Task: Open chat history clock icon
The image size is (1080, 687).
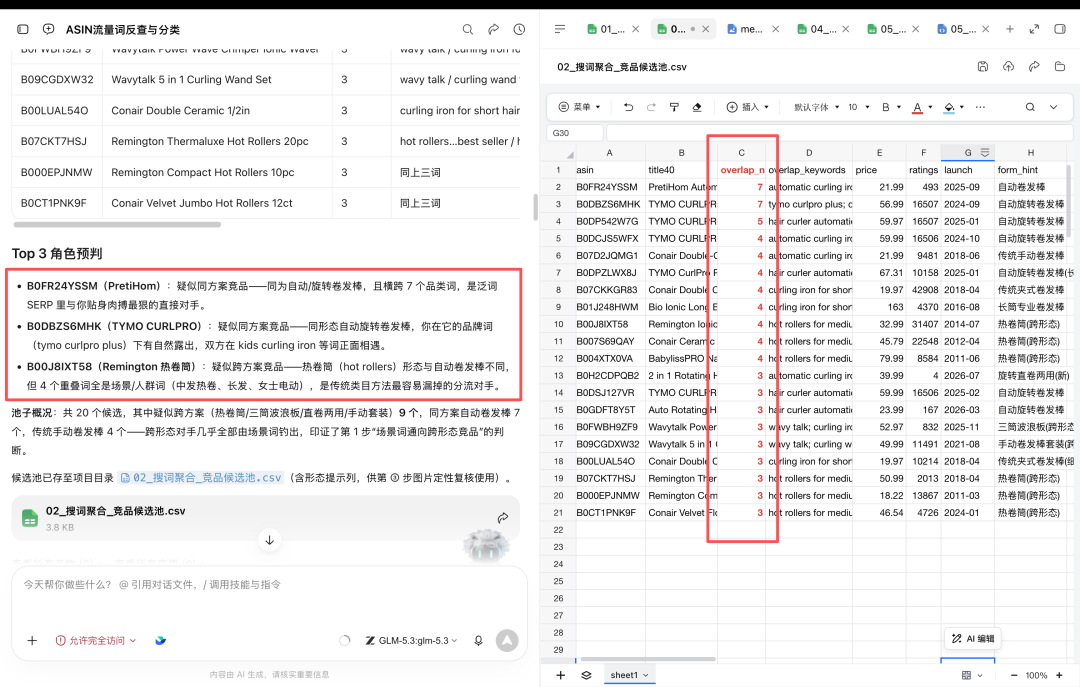Action: [519, 30]
